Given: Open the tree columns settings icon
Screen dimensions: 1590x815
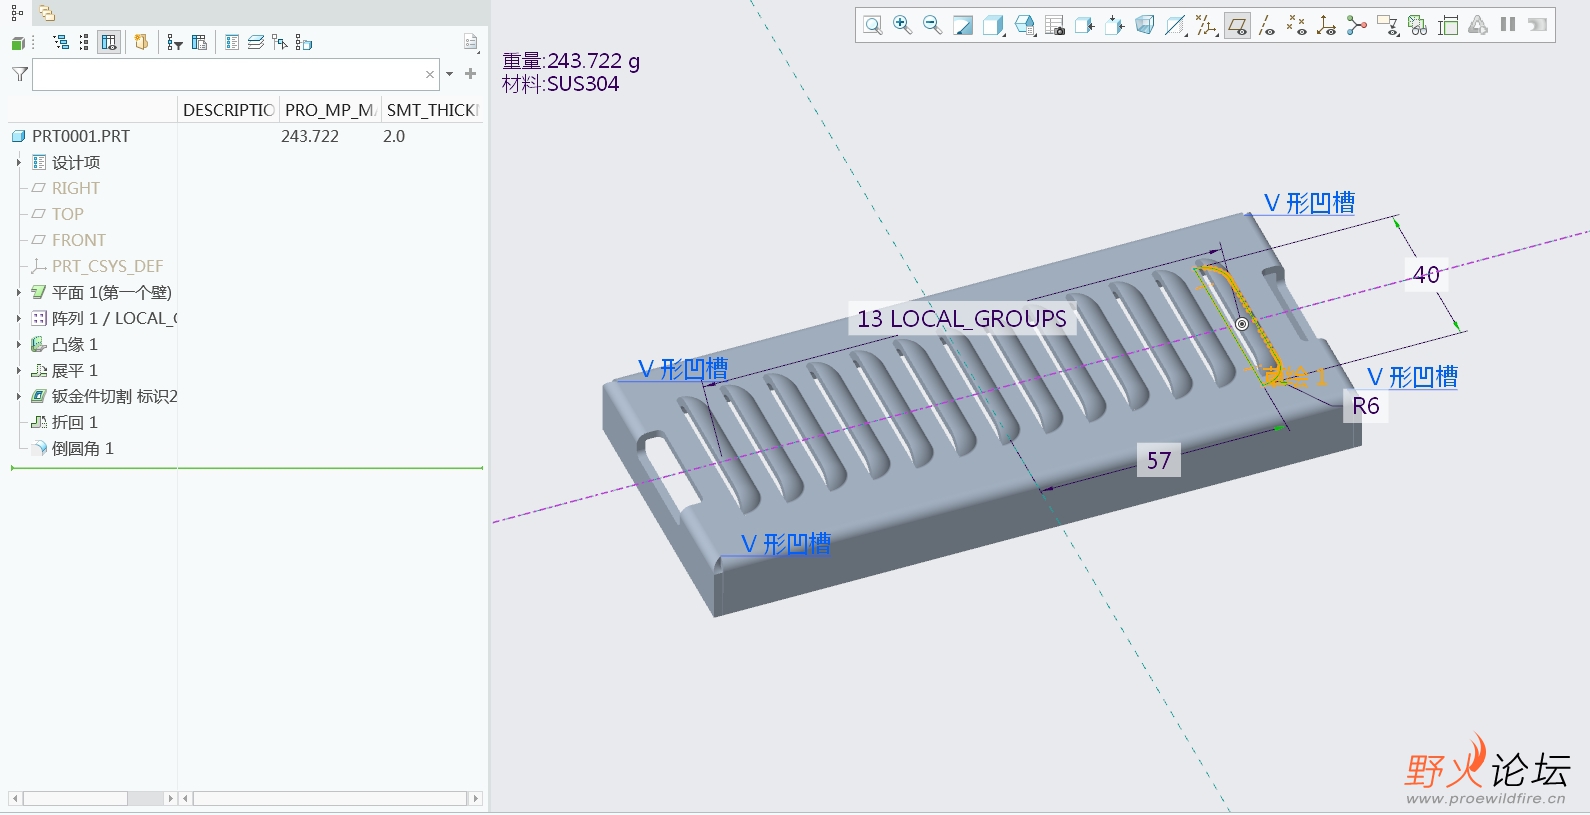Looking at the screenshot, I should point(199,42).
